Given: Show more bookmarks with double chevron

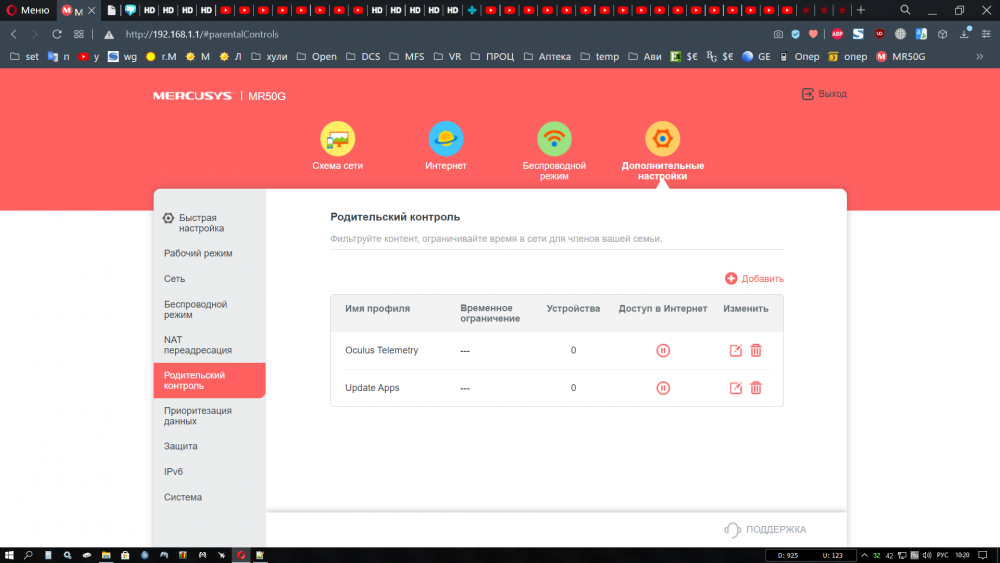Looking at the screenshot, I should [x=980, y=57].
